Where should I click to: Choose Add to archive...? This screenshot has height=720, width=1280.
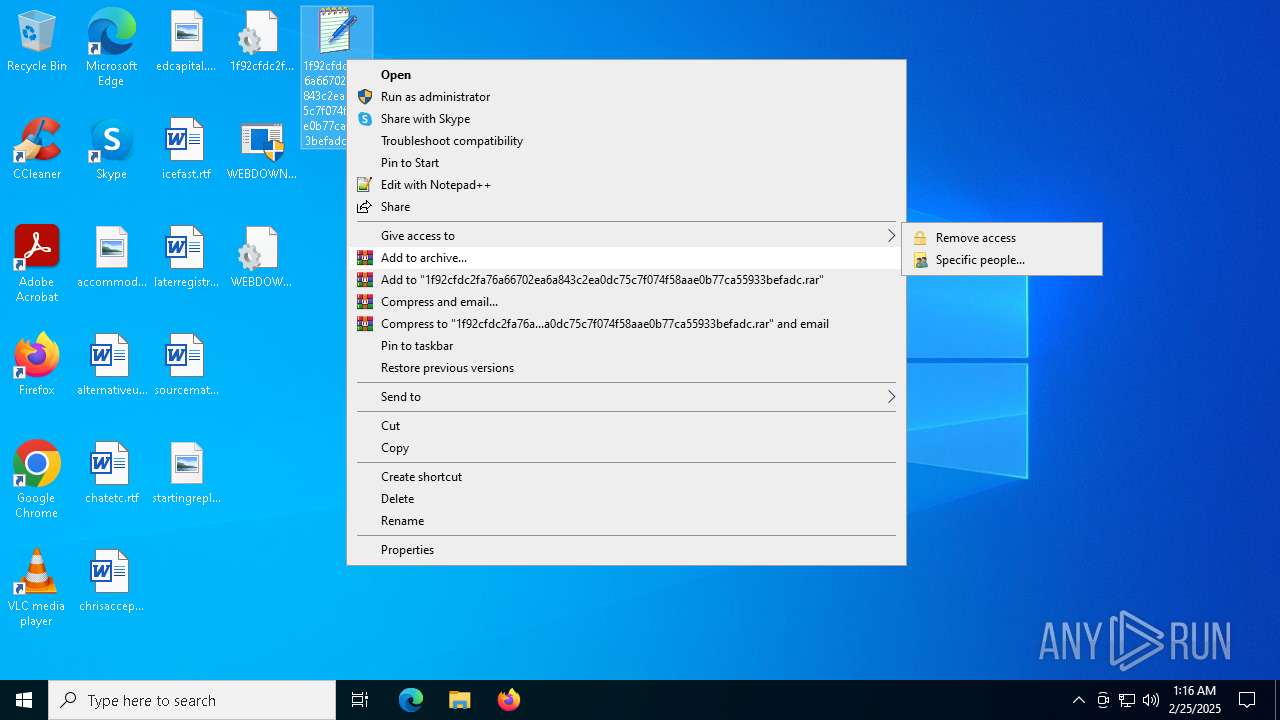(x=626, y=258)
